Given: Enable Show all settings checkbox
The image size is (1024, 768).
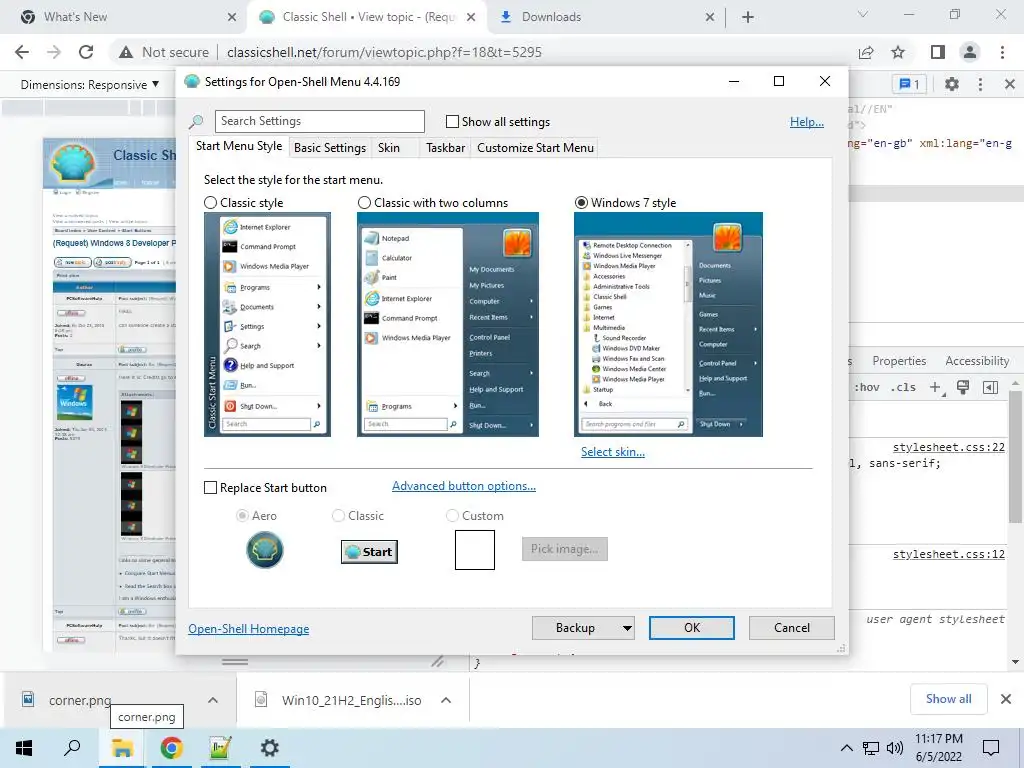Looking at the screenshot, I should click(x=452, y=121).
